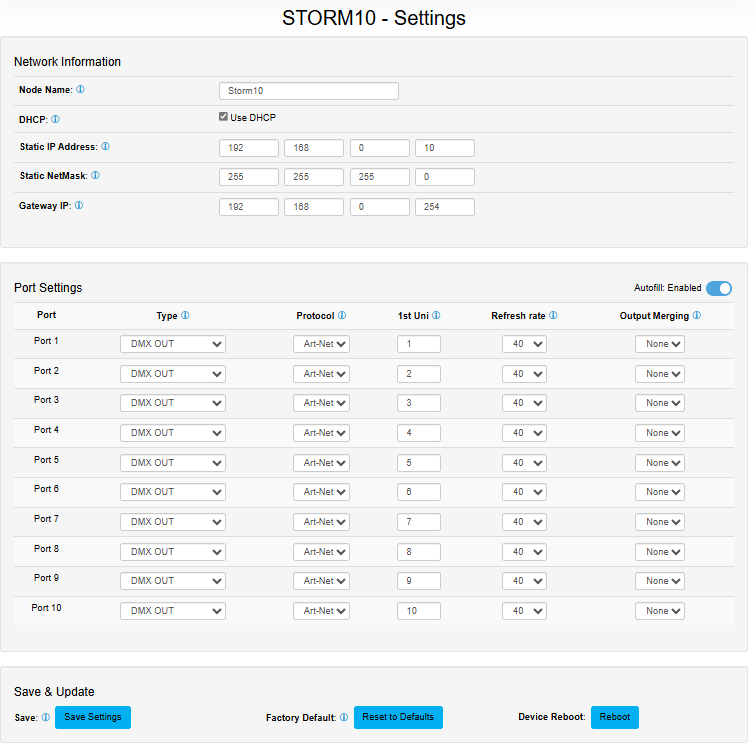Image resolution: width=755 pixels, height=746 pixels.
Task: Click the Reset to Defaults button
Action: coord(398,717)
